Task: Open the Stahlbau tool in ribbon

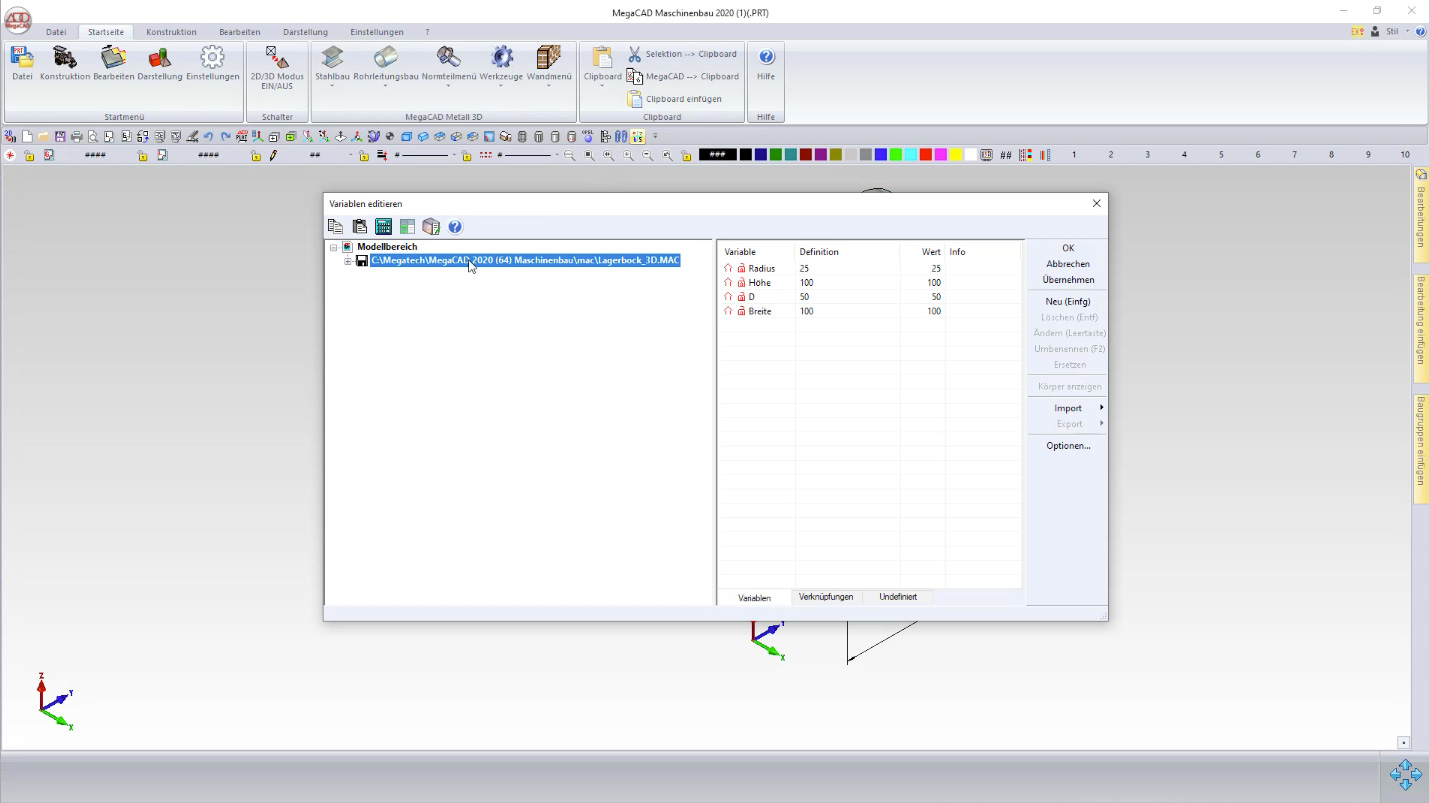Action: (x=332, y=58)
